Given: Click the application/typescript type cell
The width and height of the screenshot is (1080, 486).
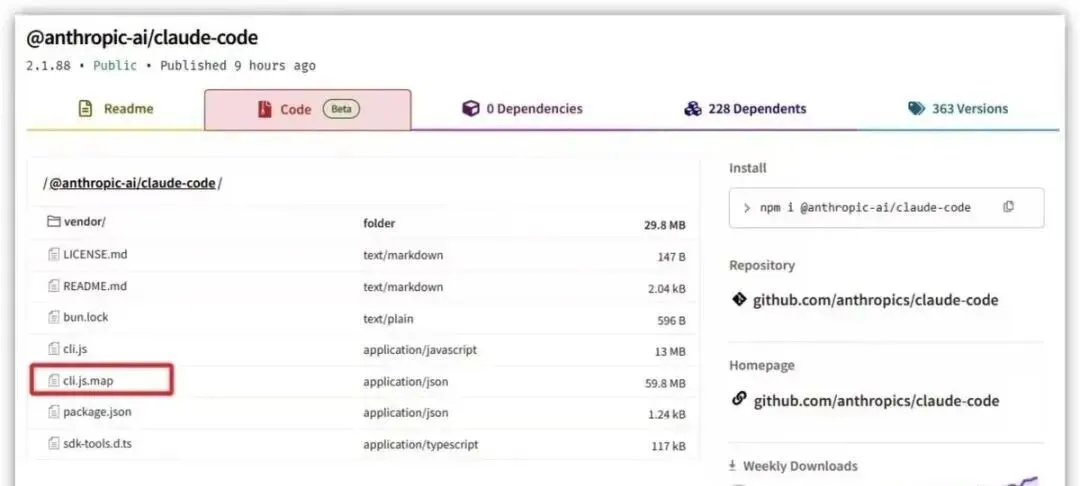Looking at the screenshot, I should click(x=421, y=445).
